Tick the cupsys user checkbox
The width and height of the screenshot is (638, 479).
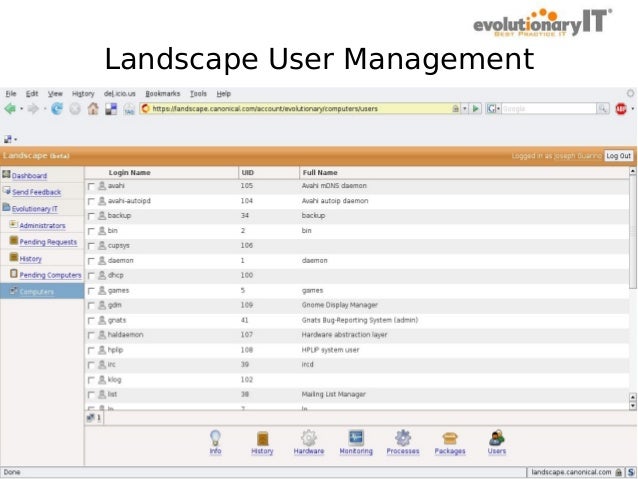pos(91,246)
